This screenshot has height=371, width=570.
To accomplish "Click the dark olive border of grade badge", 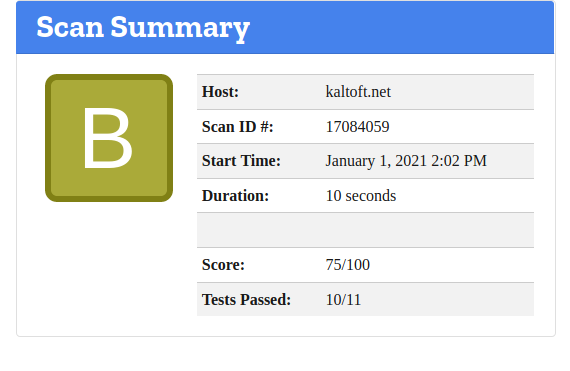I will click(48, 138).
